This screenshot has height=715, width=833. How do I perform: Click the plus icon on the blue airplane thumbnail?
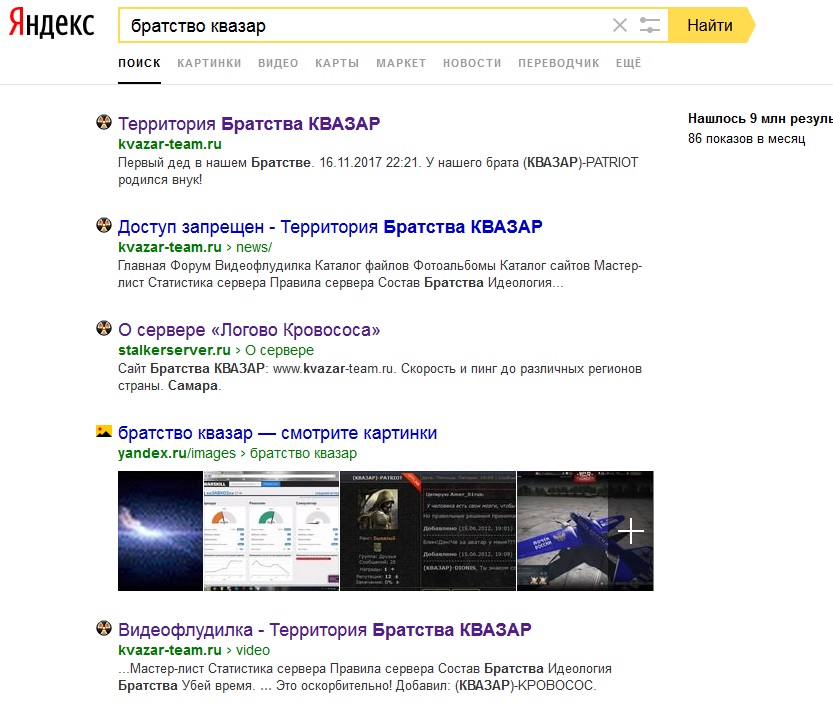coord(631,531)
